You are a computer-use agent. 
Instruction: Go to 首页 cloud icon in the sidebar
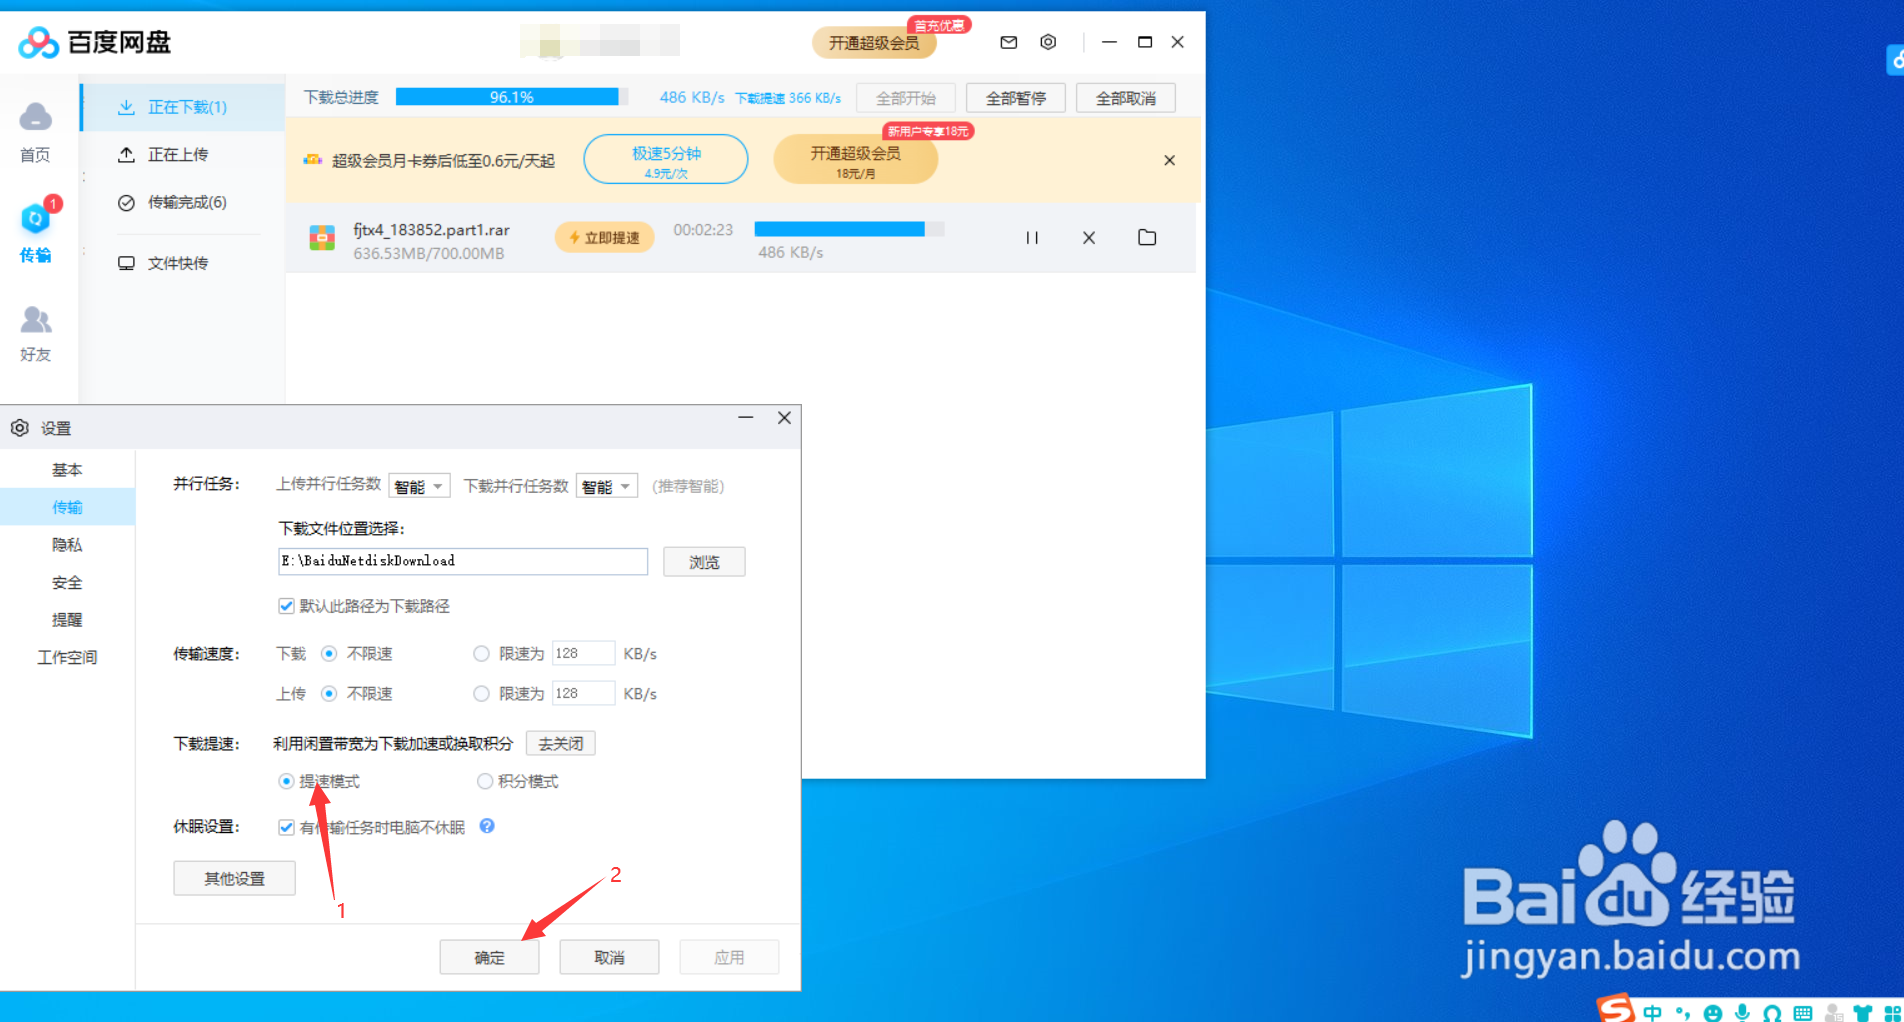point(35,117)
